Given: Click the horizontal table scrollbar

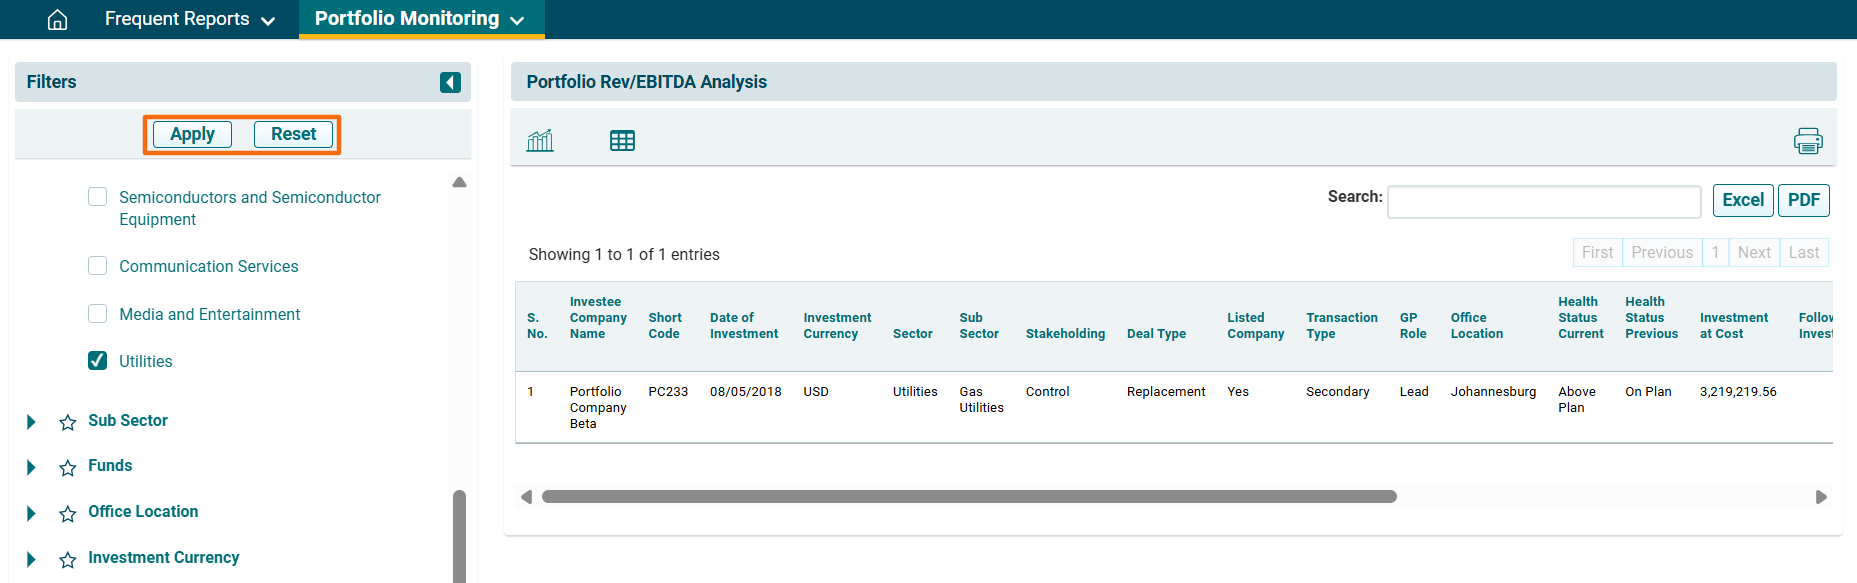Looking at the screenshot, I should coord(968,497).
